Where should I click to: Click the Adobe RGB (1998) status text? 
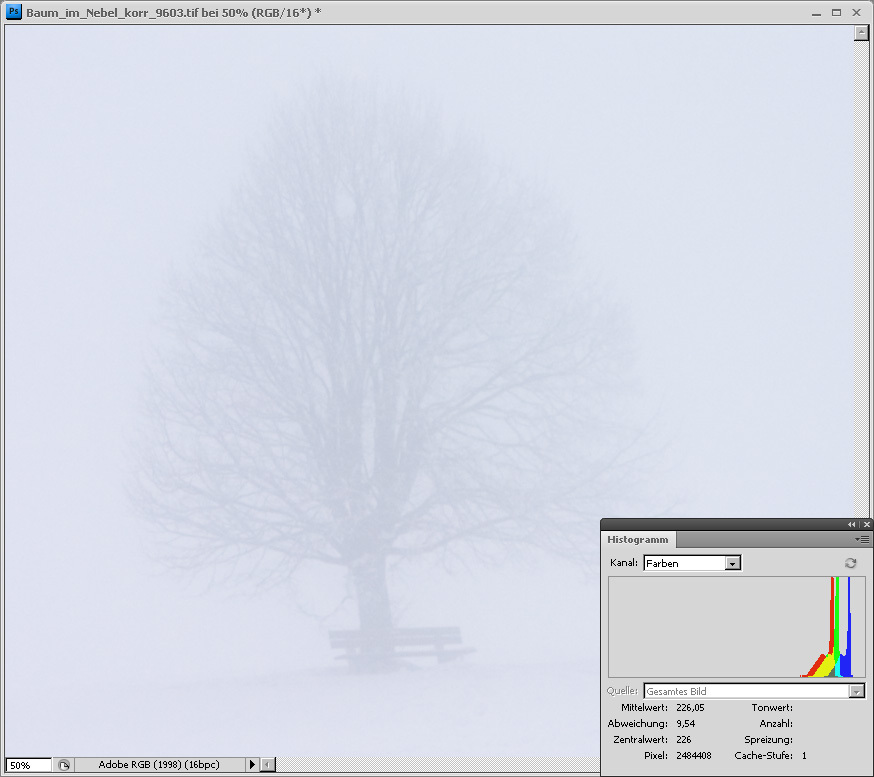click(160, 765)
